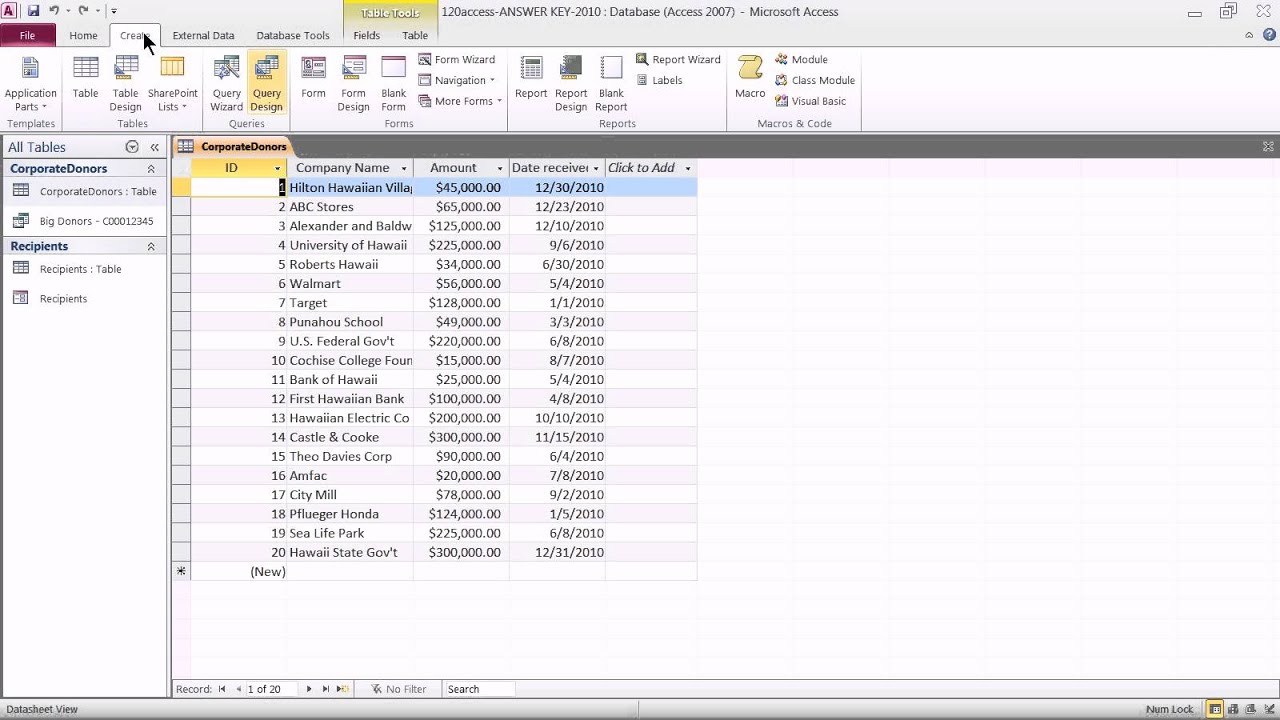This screenshot has height=720, width=1280.
Task: Click the record Search box
Action: tap(479, 689)
